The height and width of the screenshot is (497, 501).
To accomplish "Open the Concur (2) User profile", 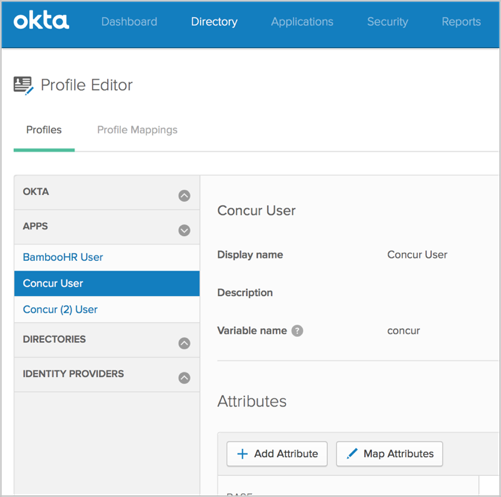I will point(60,309).
